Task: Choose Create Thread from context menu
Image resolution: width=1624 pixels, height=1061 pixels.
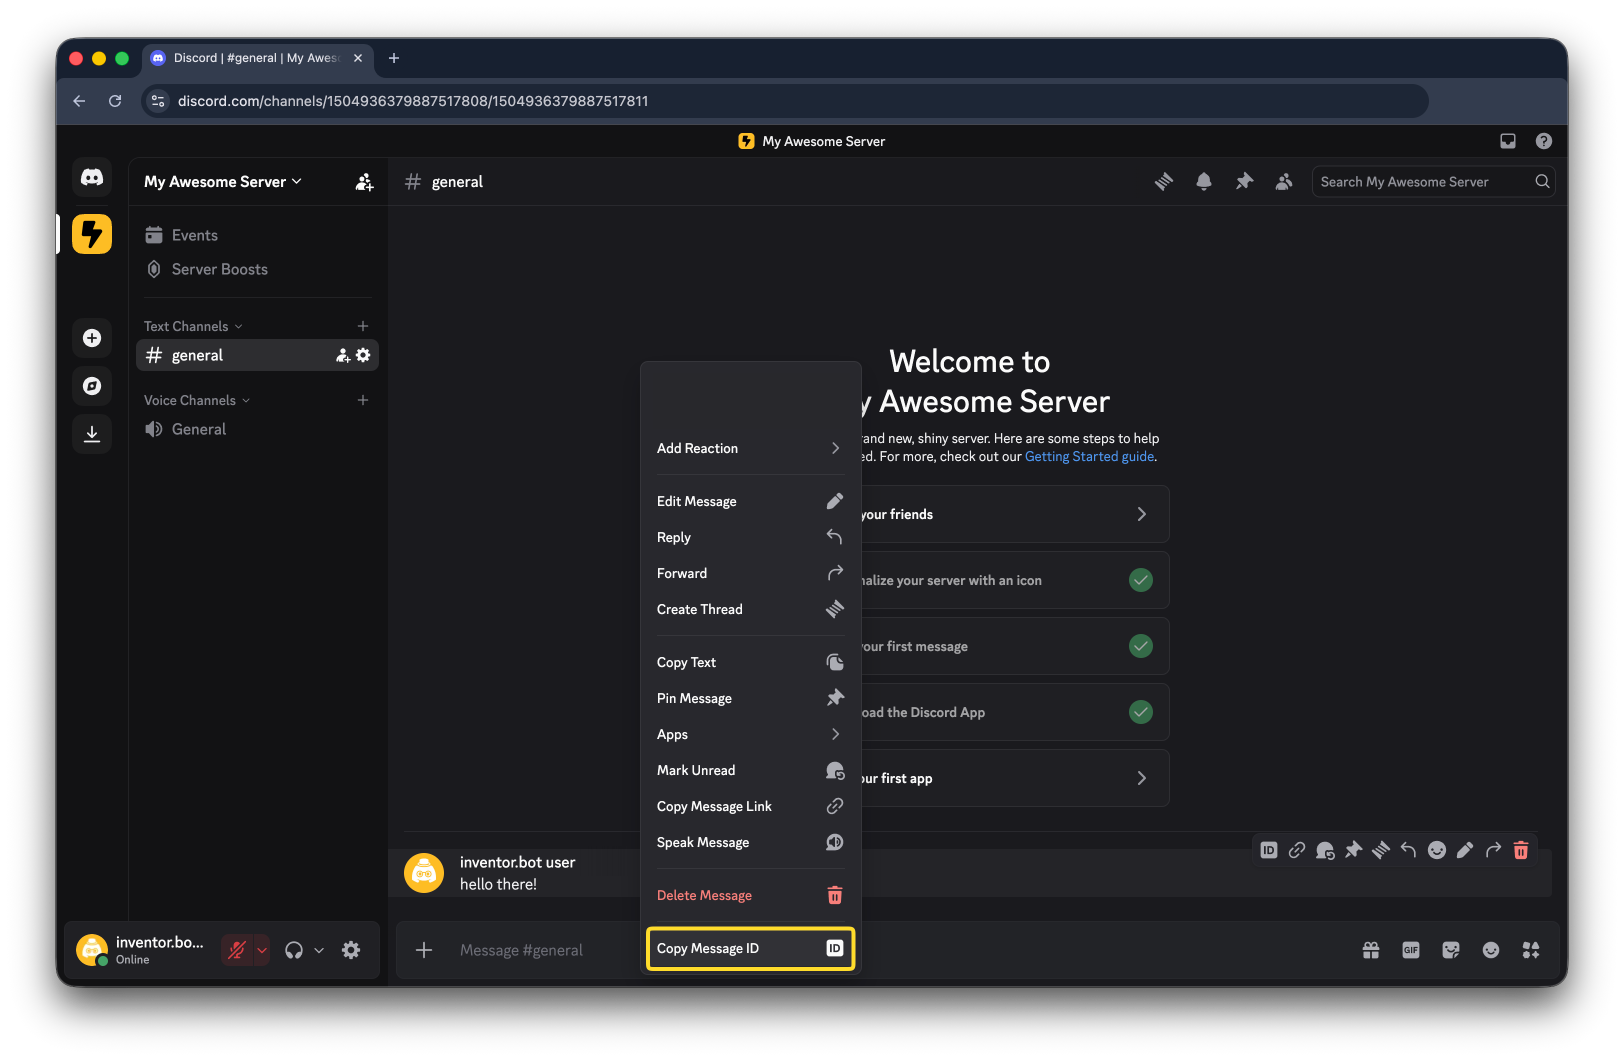Action: [750, 609]
